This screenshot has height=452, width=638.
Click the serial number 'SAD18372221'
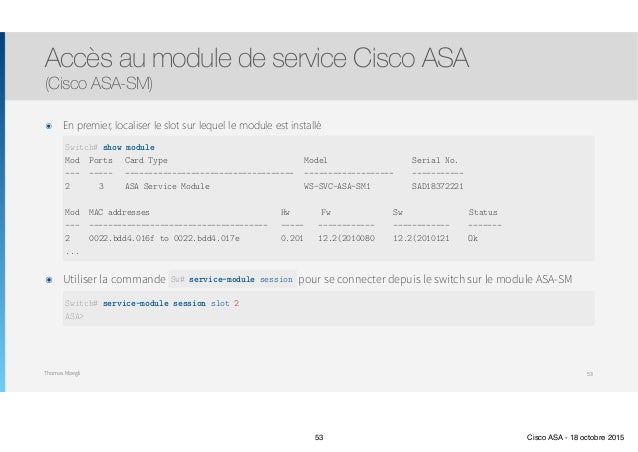(x=437, y=186)
